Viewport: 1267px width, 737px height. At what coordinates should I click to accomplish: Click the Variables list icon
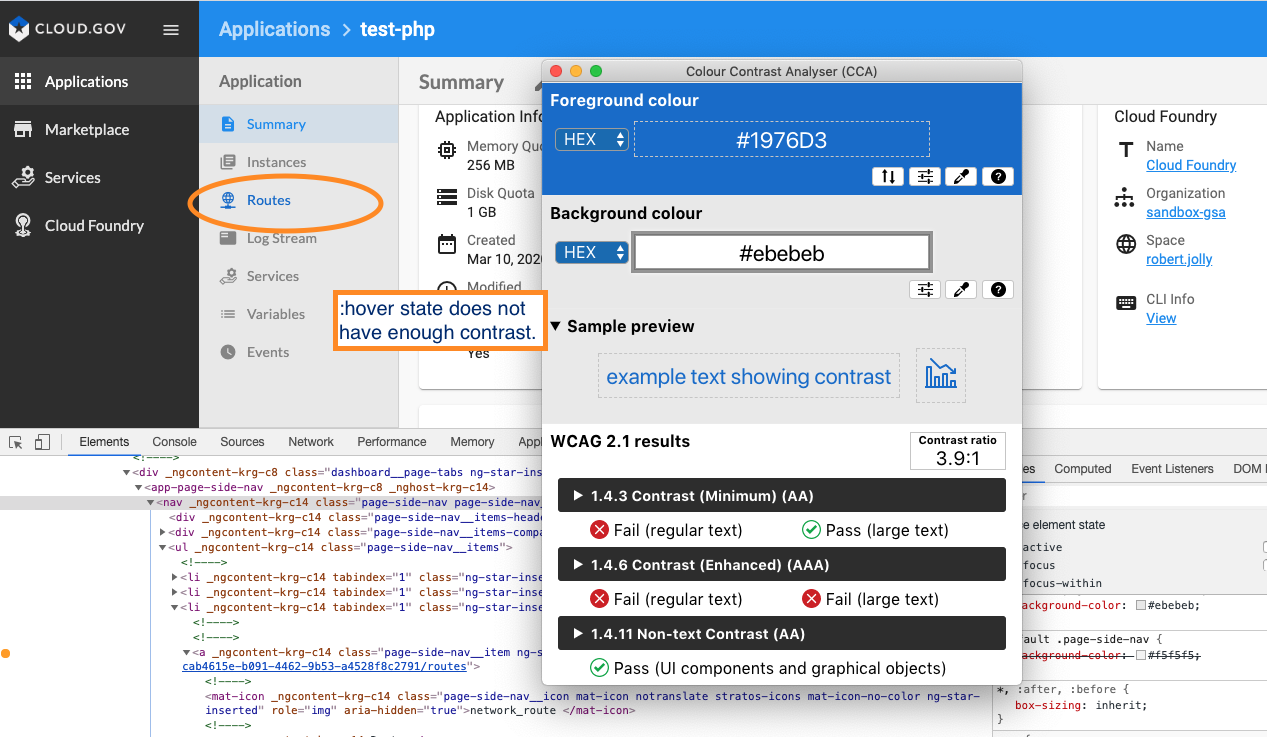tap(228, 314)
